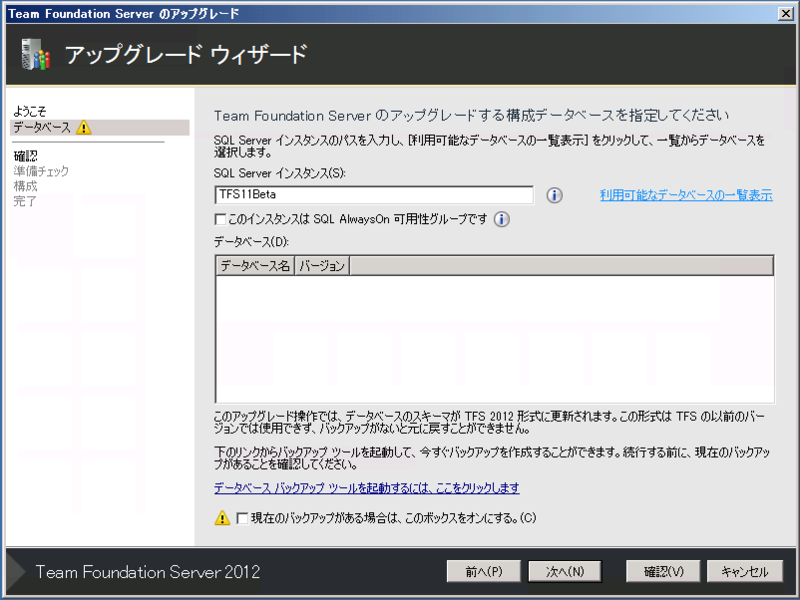
Task: Click the 次へ(N) button
Action: point(565,571)
